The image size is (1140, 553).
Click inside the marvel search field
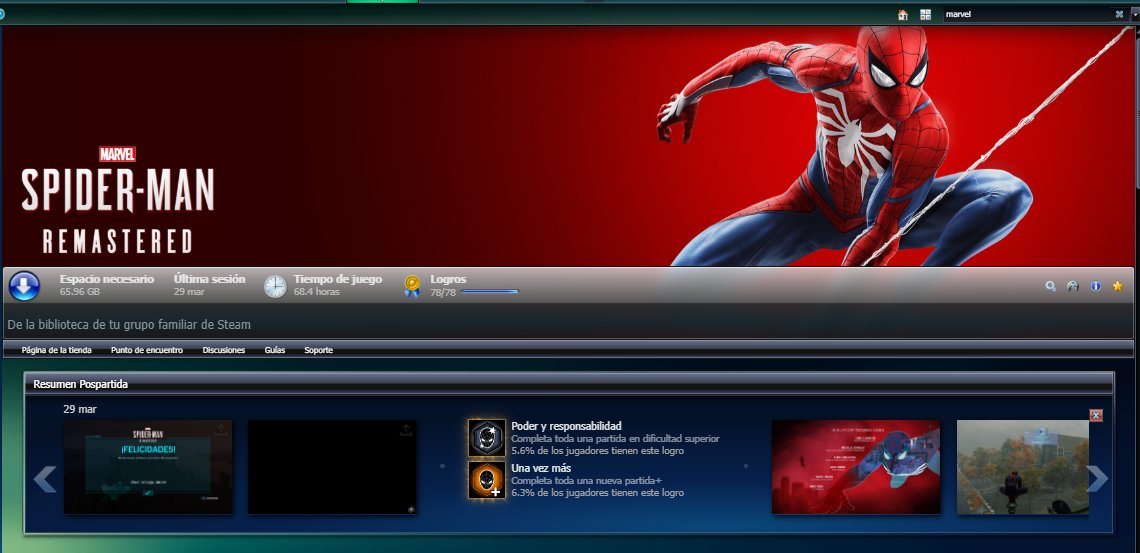[x=1027, y=14]
